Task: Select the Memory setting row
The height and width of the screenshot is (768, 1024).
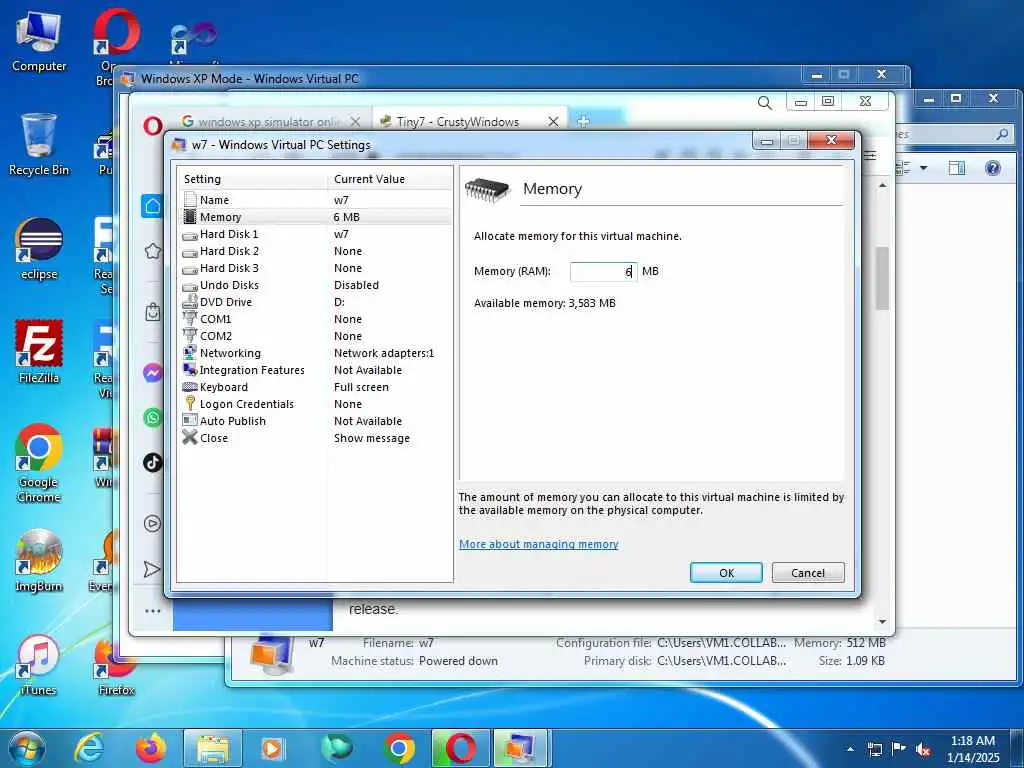Action: pos(315,217)
